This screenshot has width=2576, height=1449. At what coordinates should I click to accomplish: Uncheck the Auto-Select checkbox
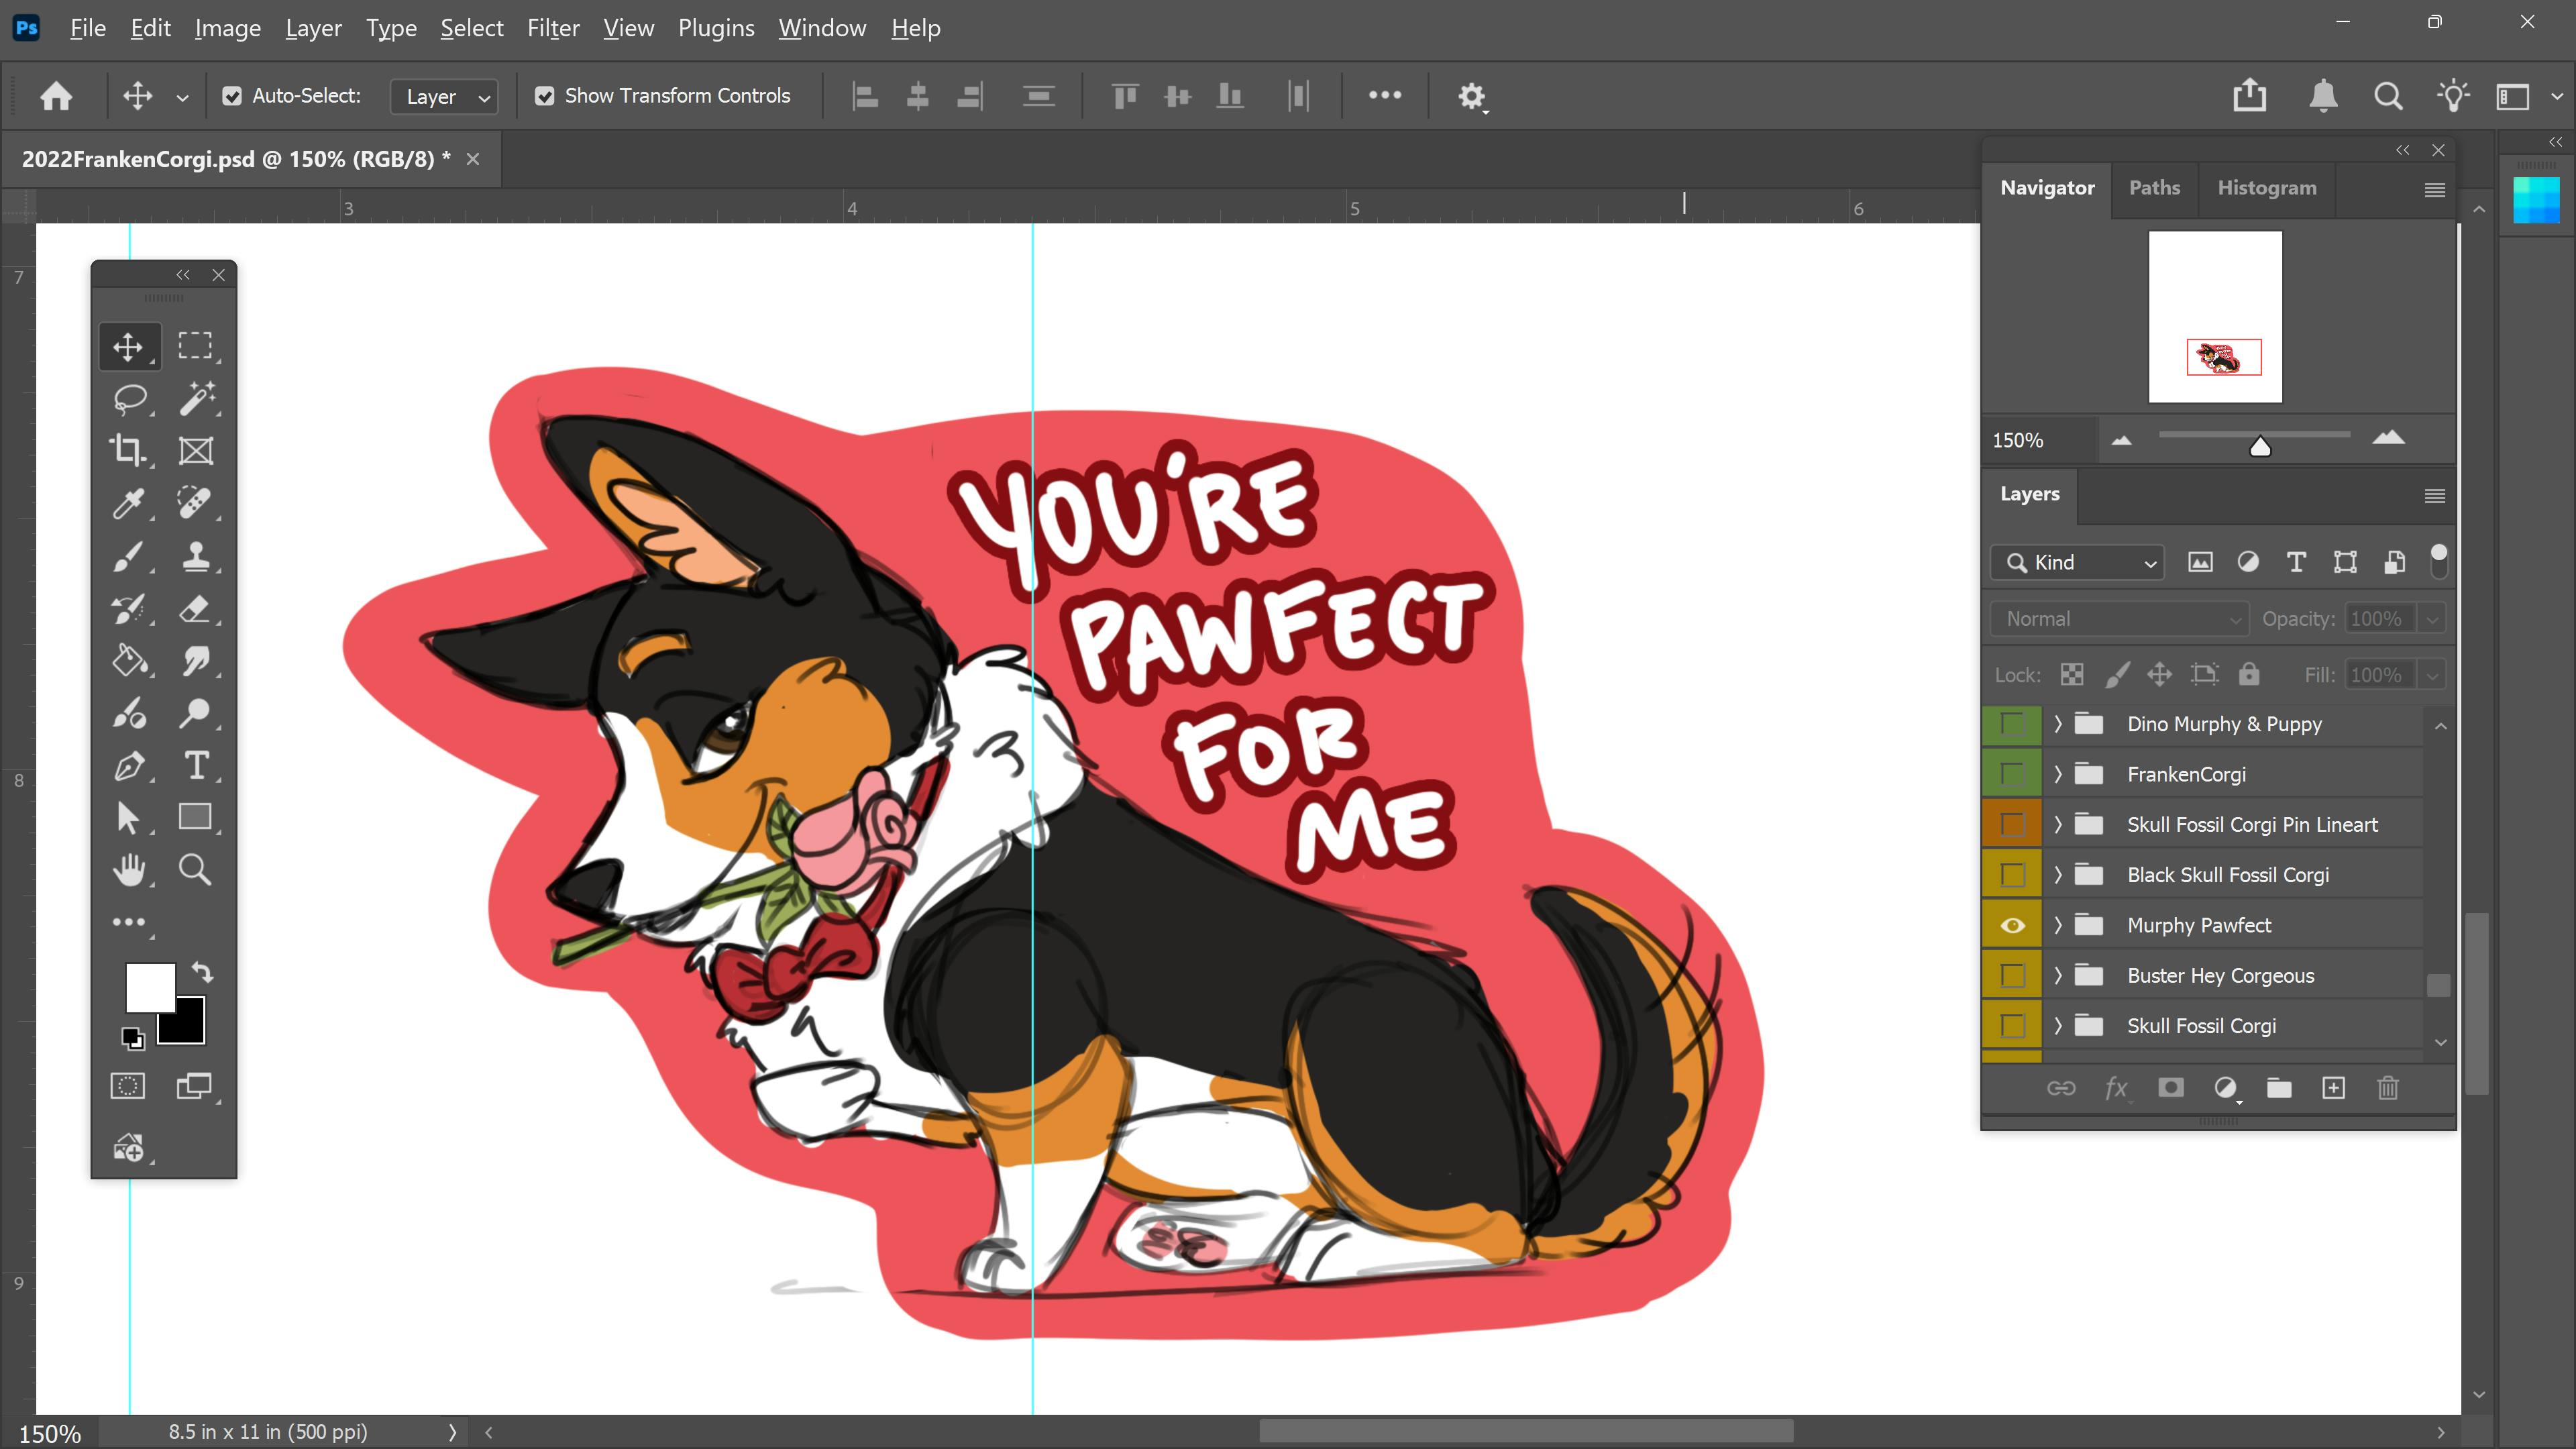pos(232,96)
